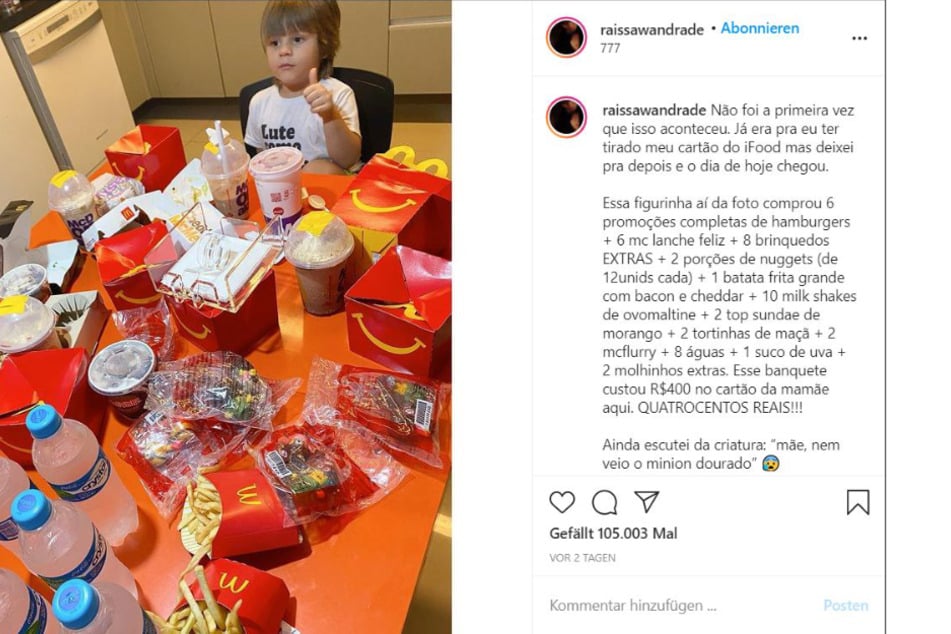Save the post with the bookmark icon
This screenshot has width=951, height=634.
(858, 502)
